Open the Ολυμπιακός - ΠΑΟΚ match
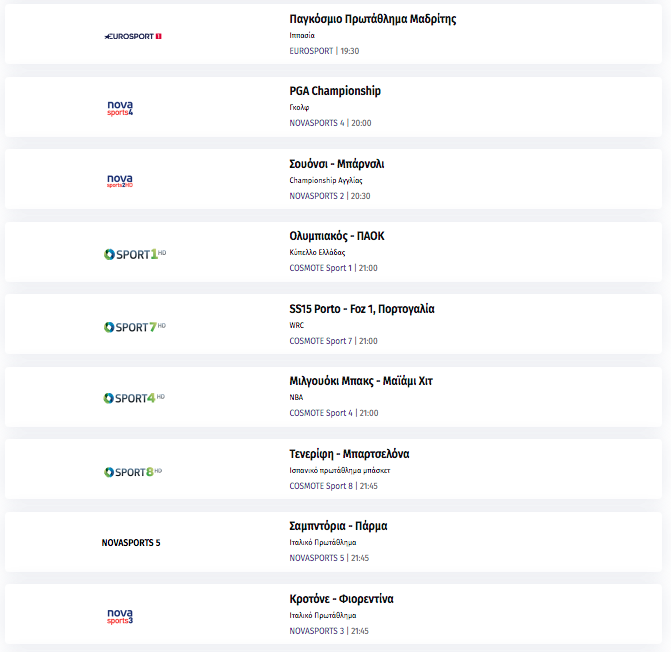Screen dimensions: 671x652 [336, 236]
